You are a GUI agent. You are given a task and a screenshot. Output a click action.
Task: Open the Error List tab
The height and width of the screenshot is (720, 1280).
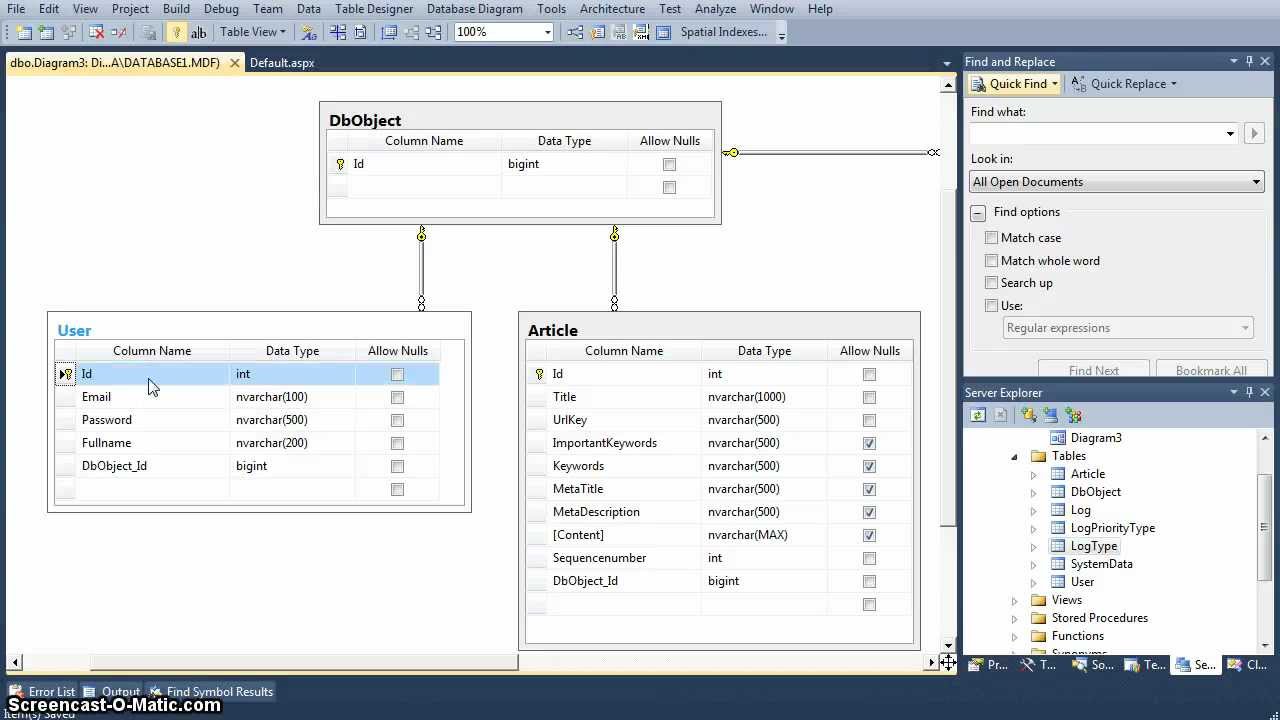pyautogui.click(x=42, y=691)
